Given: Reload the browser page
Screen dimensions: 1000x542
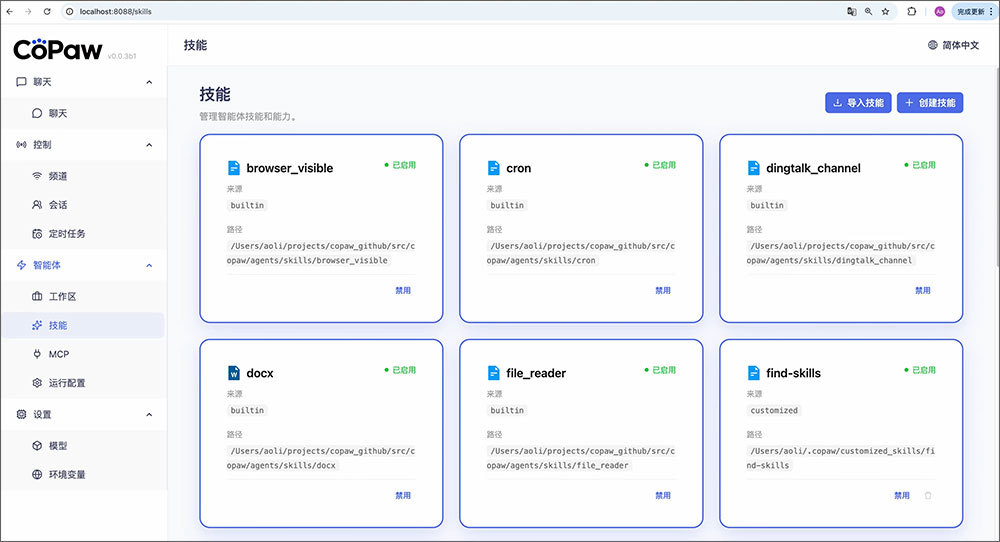Looking at the screenshot, I should tap(47, 11).
